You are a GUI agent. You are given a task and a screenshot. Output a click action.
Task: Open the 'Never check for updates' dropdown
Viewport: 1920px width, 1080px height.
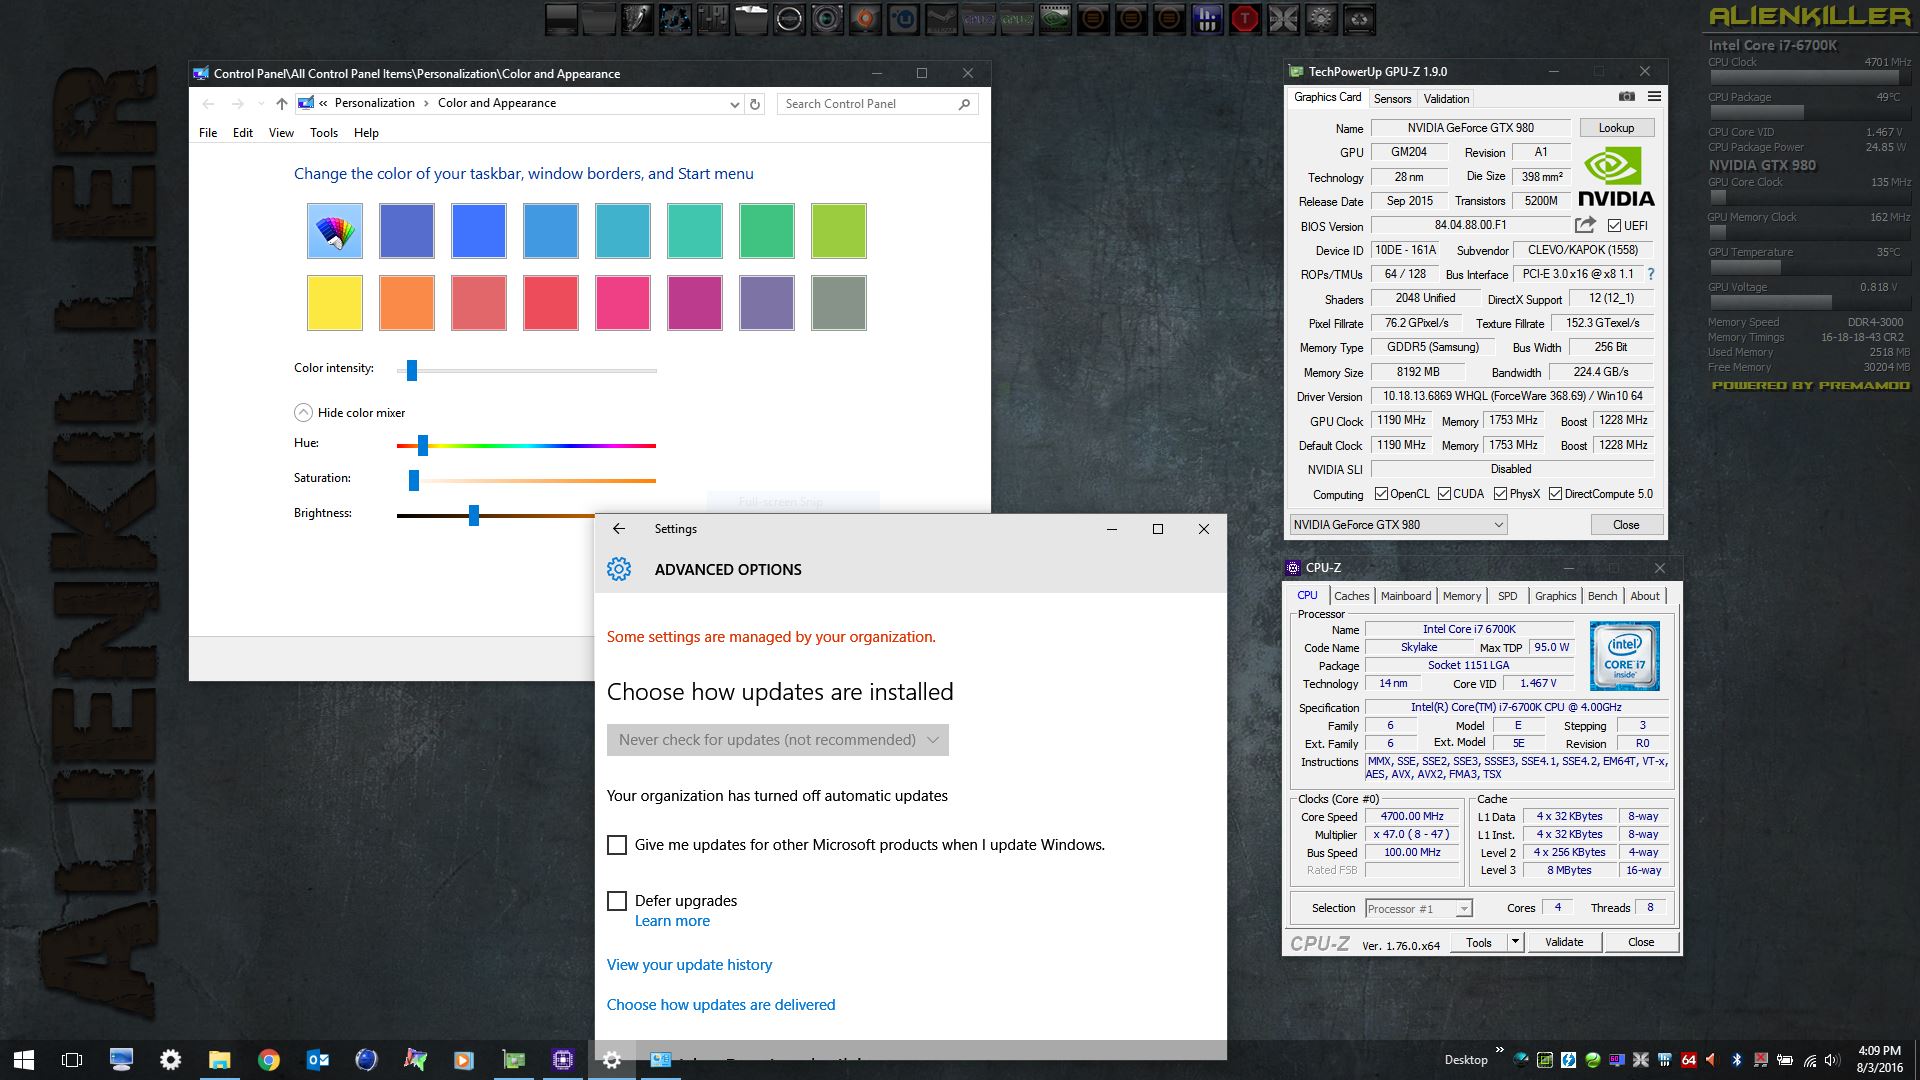[x=777, y=740]
